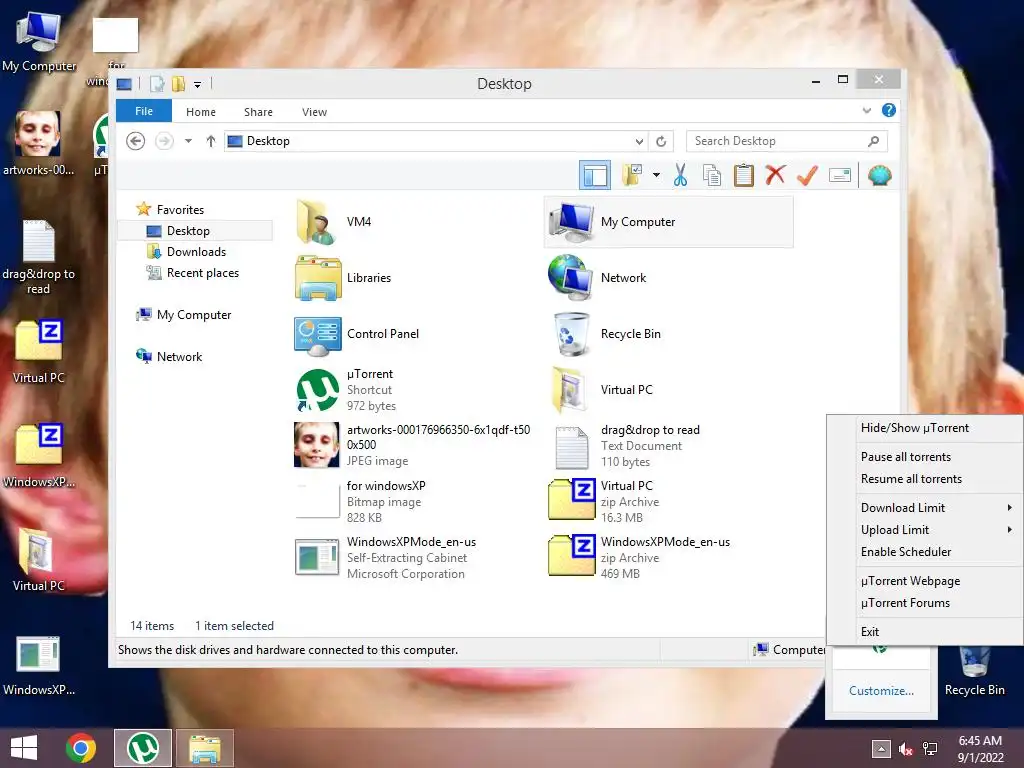Screen dimensions: 1024x768
Task: Open the Windows Start button
Action: (x=24, y=748)
